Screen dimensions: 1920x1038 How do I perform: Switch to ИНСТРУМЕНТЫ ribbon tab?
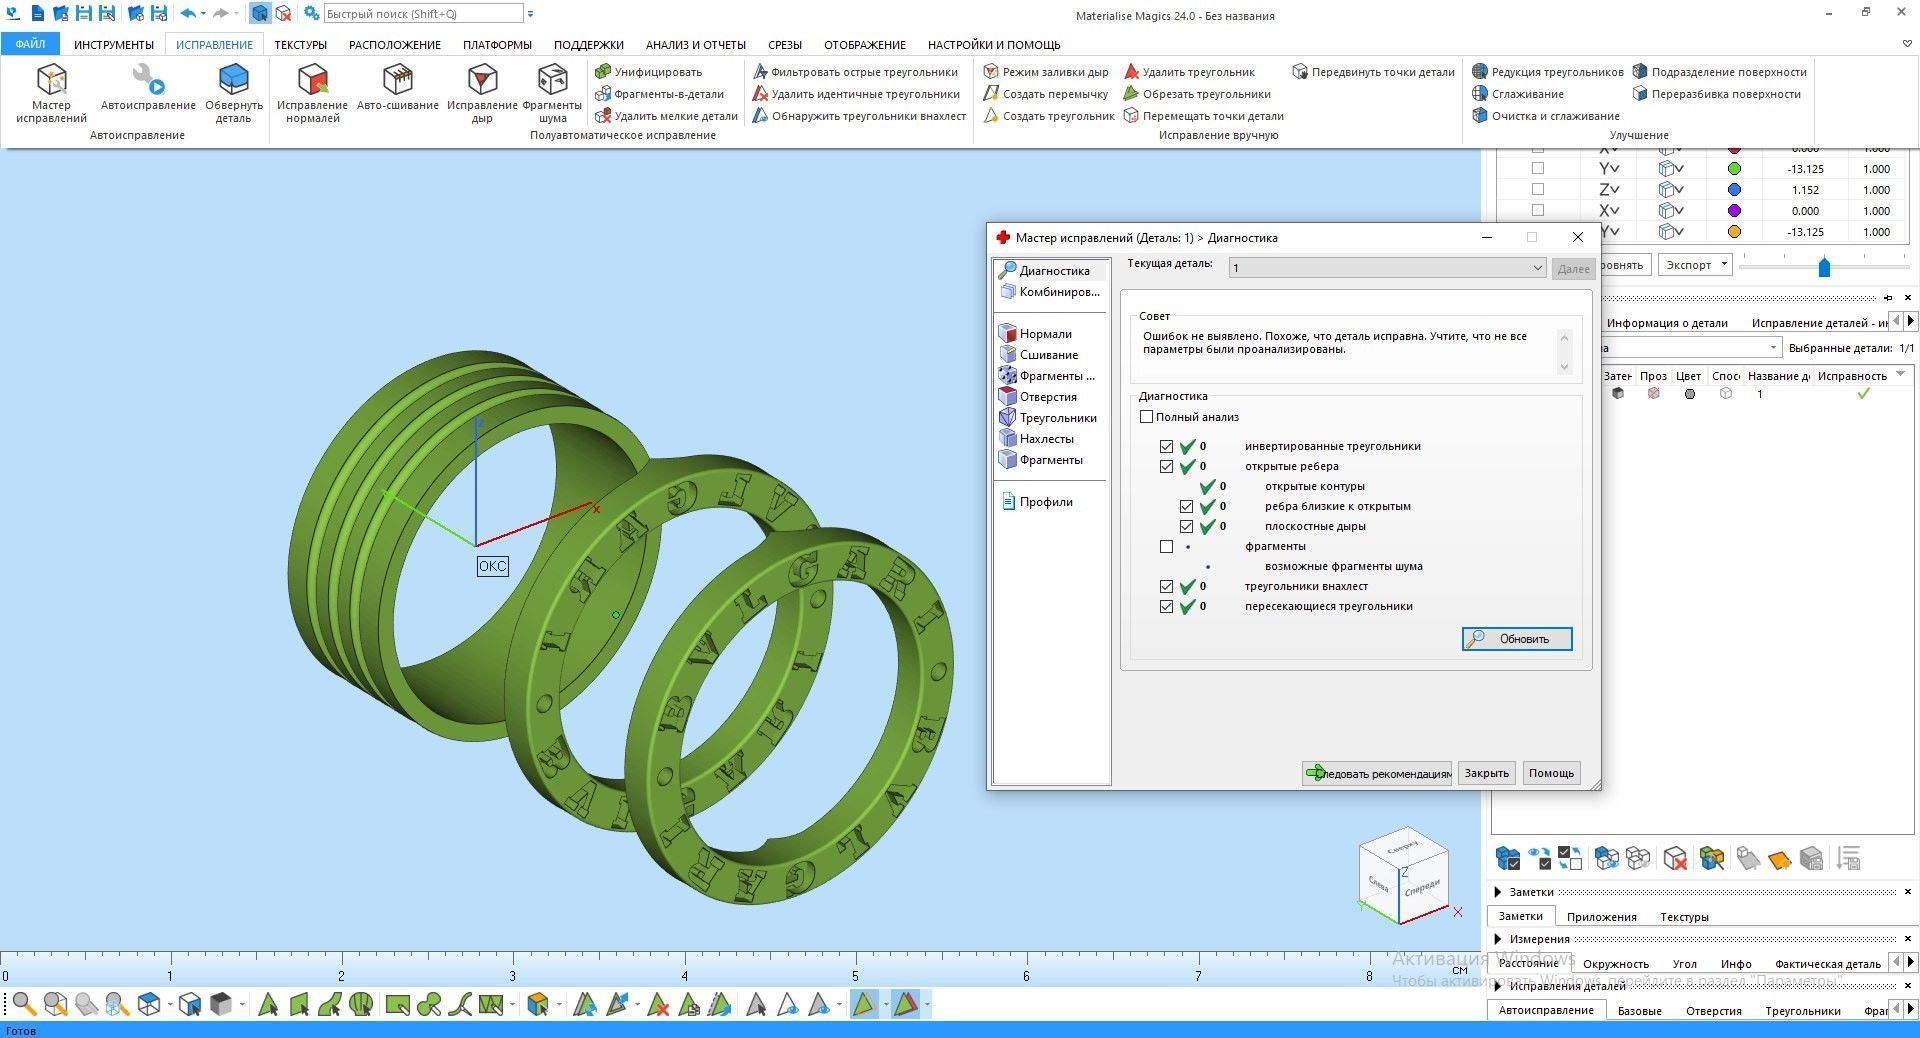114,44
